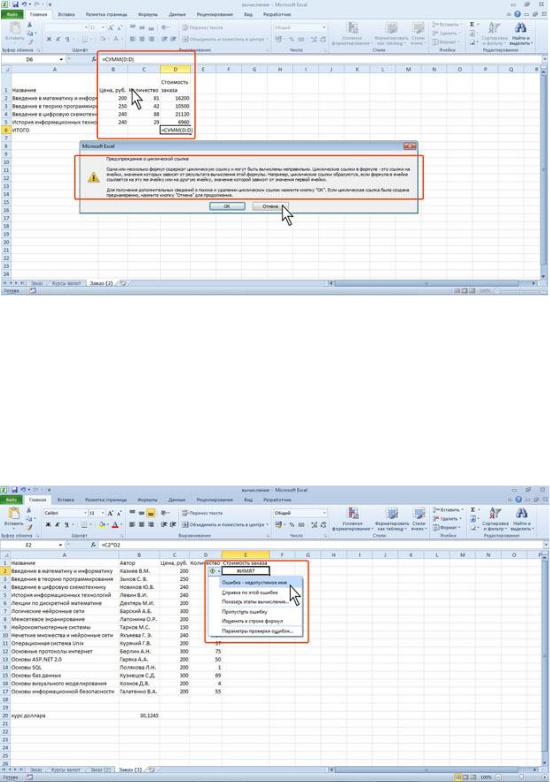Click the upper Excel horizontal scrollbar

pos(433,283)
